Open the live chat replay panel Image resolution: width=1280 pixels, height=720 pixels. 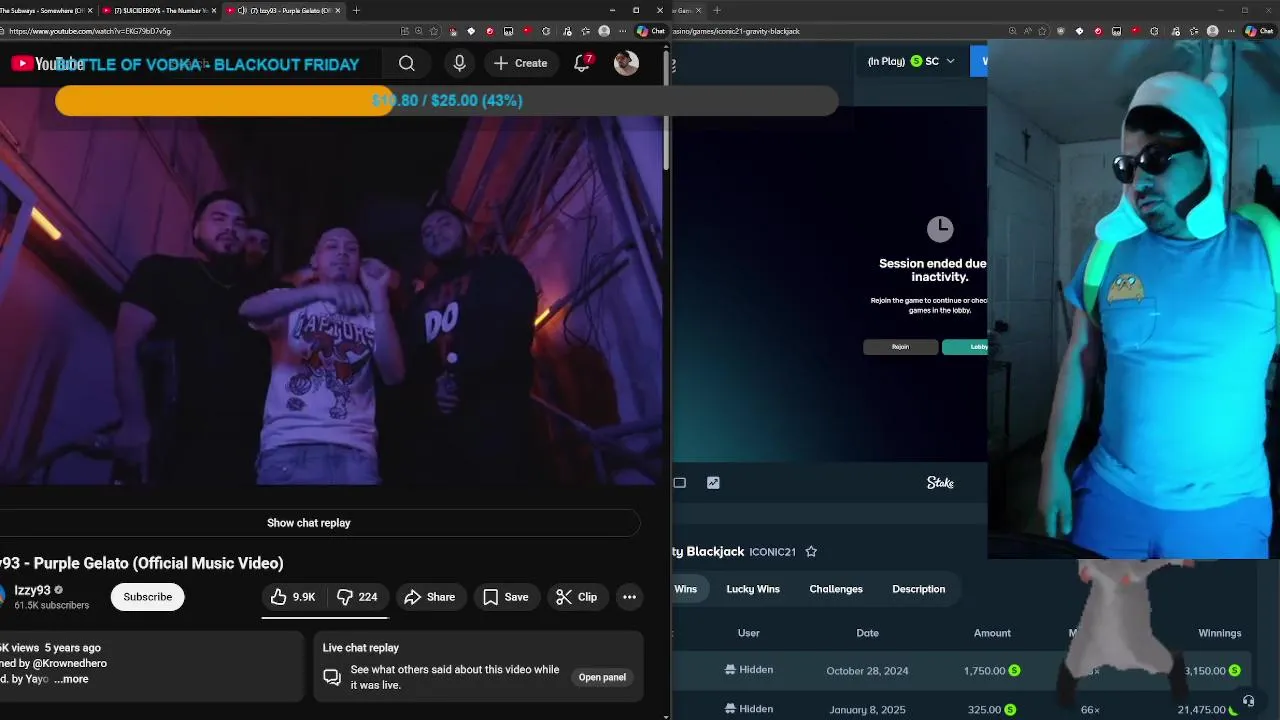coord(602,677)
